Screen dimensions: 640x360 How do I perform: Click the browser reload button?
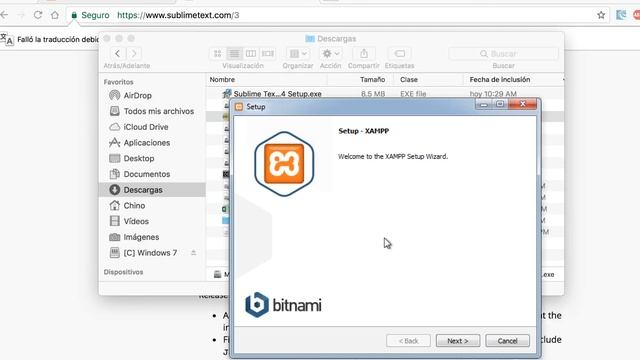tap(38, 15)
